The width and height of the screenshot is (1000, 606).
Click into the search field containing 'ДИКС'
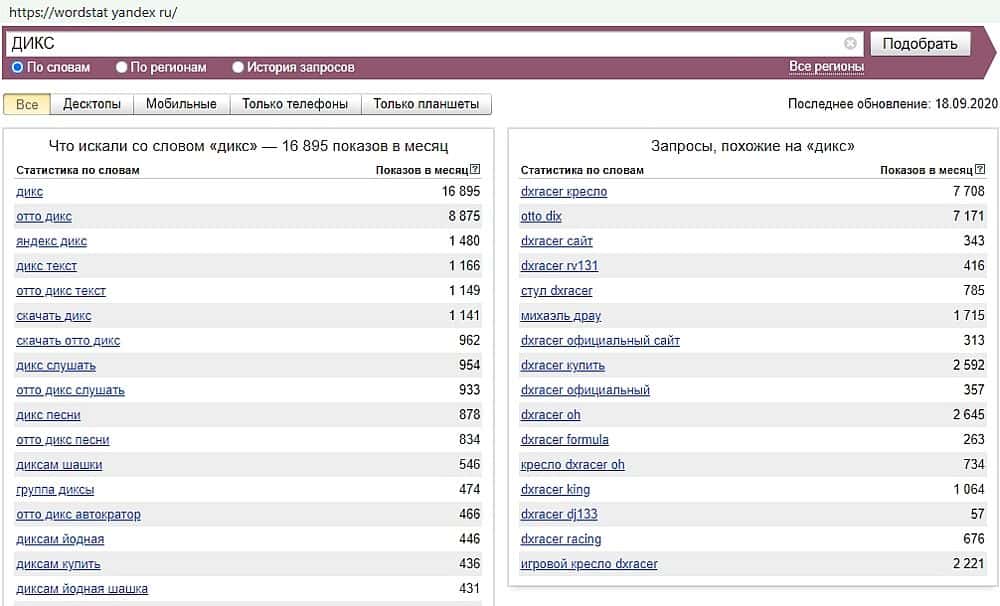pos(420,43)
